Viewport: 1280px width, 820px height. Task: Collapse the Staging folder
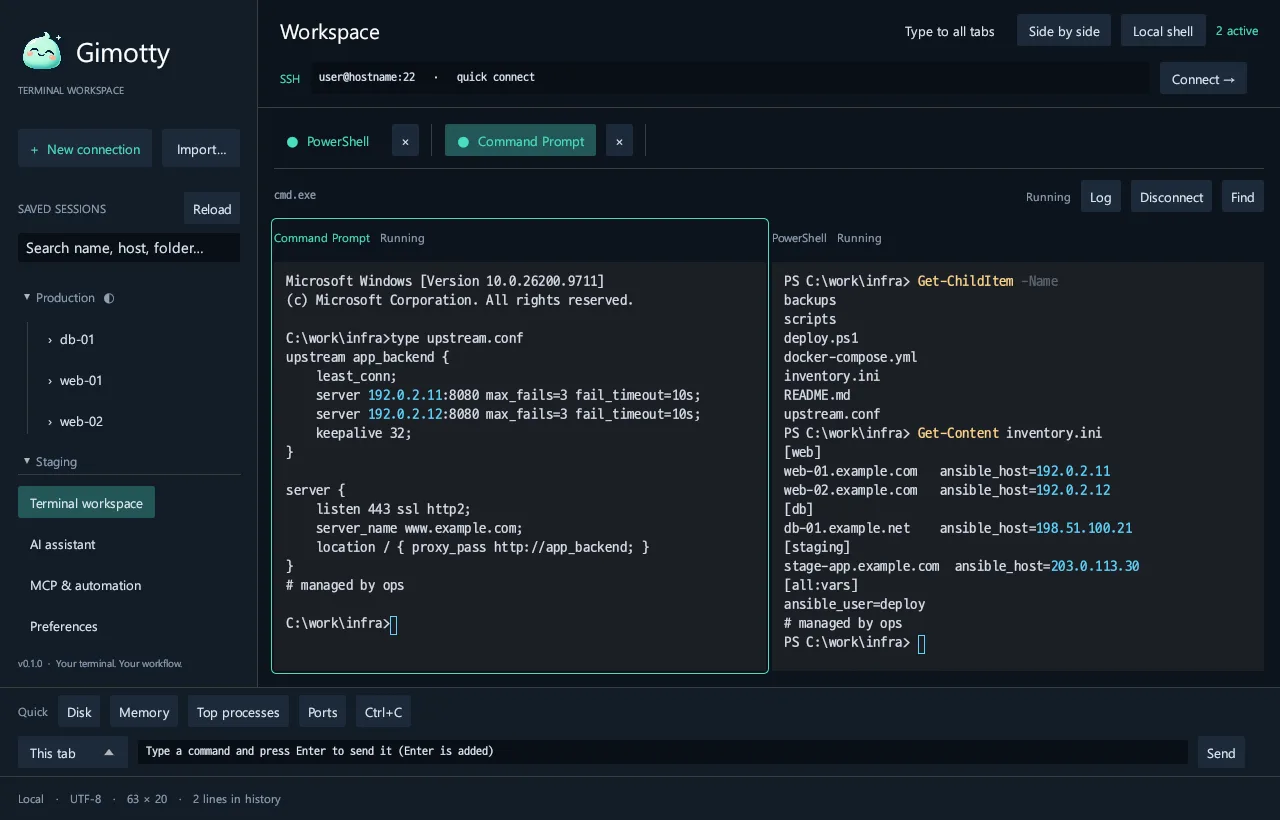(x=50, y=462)
